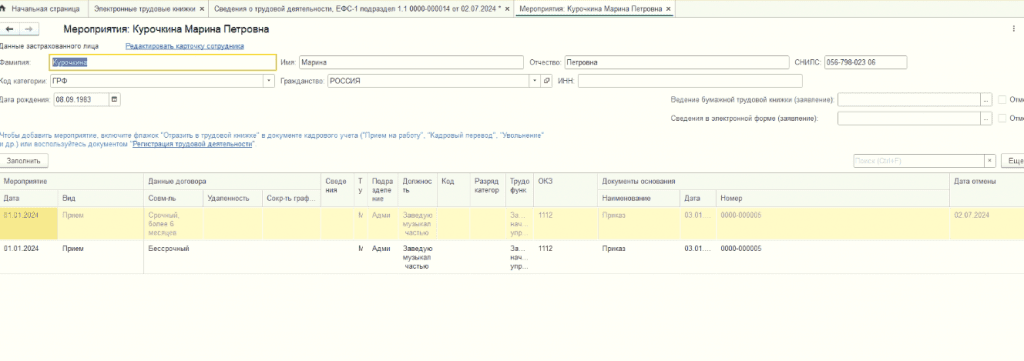Toggle checkbox next to бумажной трудовой книжки field
Screen dimensions: 1024x361
click(x=1002, y=100)
